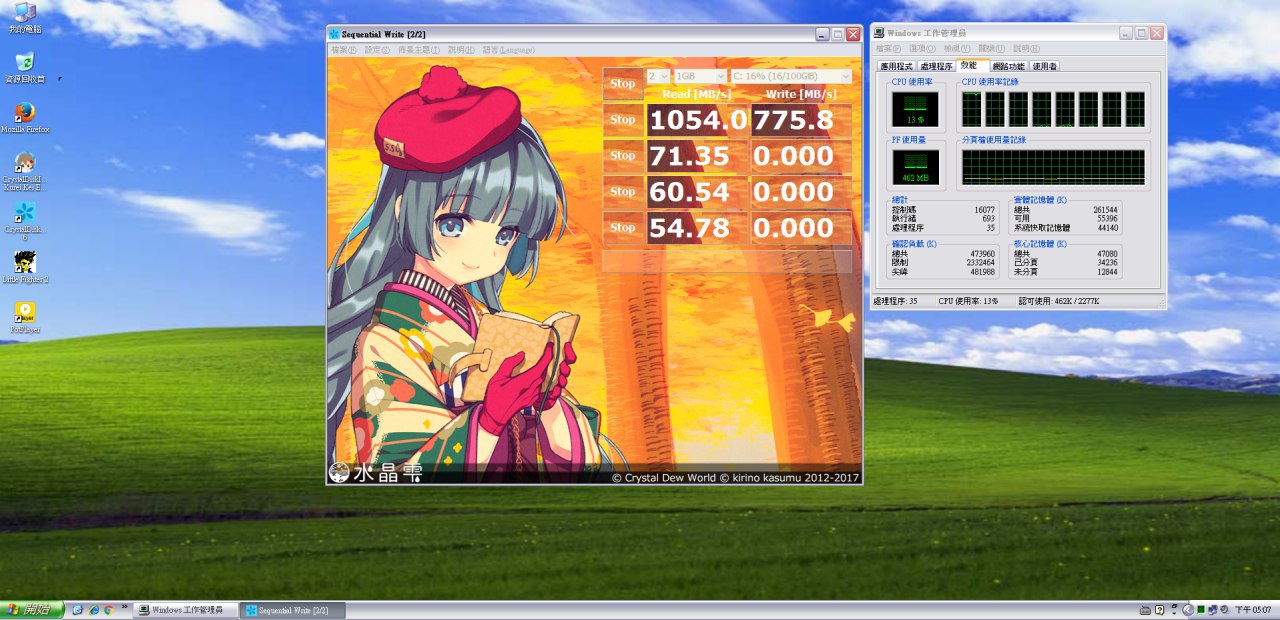Open the Start menu
Viewport: 1280px width, 620px height.
coord(32,610)
